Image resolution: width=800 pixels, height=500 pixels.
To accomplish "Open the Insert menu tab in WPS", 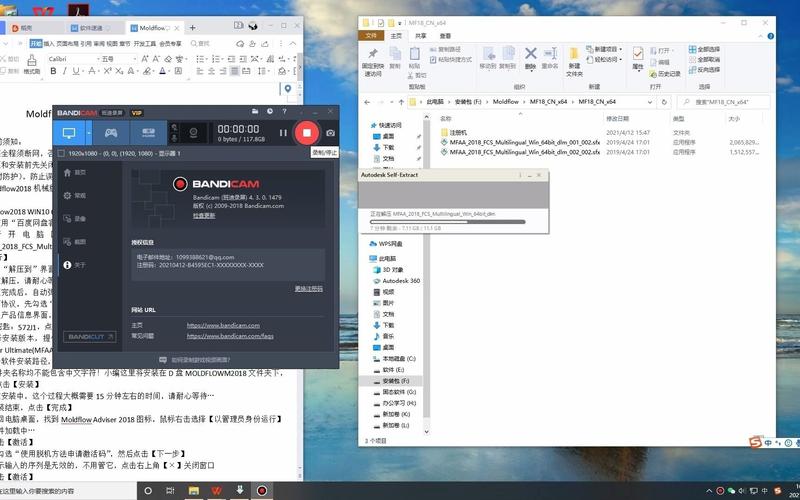I will [x=49, y=44].
